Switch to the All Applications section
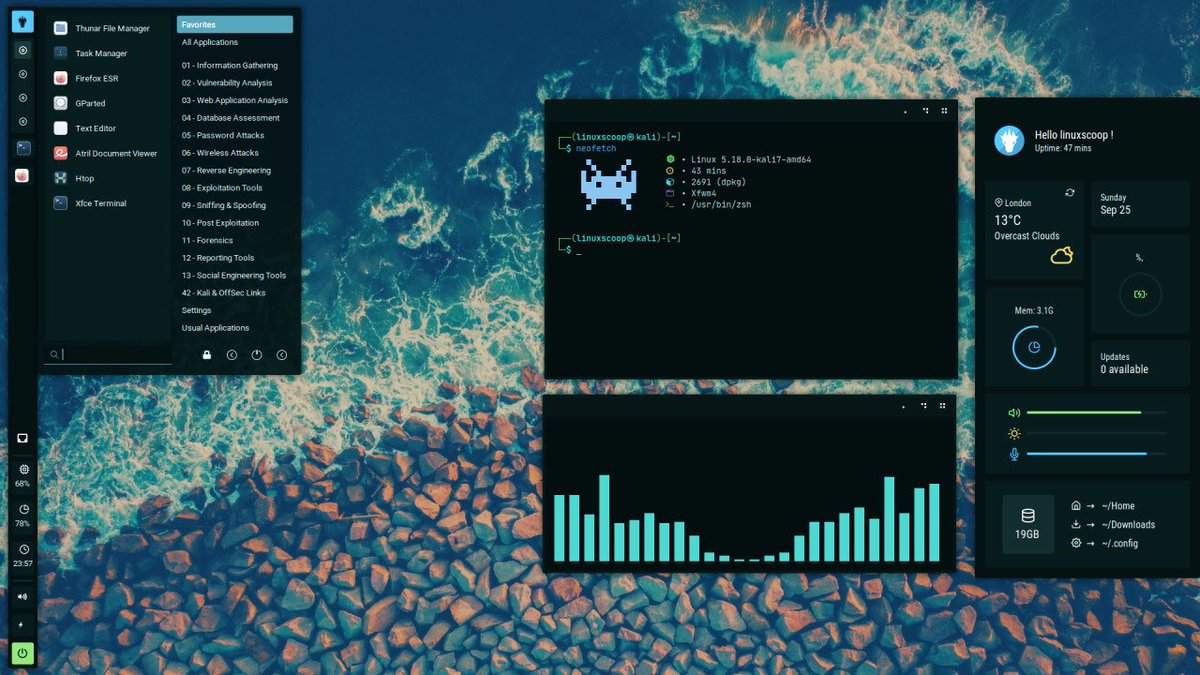 [210, 41]
